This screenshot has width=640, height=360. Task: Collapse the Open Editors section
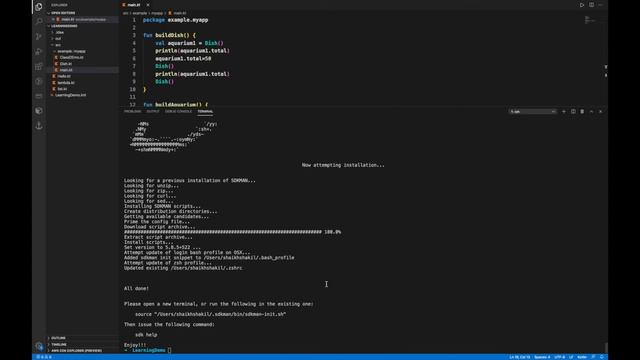click(63, 13)
